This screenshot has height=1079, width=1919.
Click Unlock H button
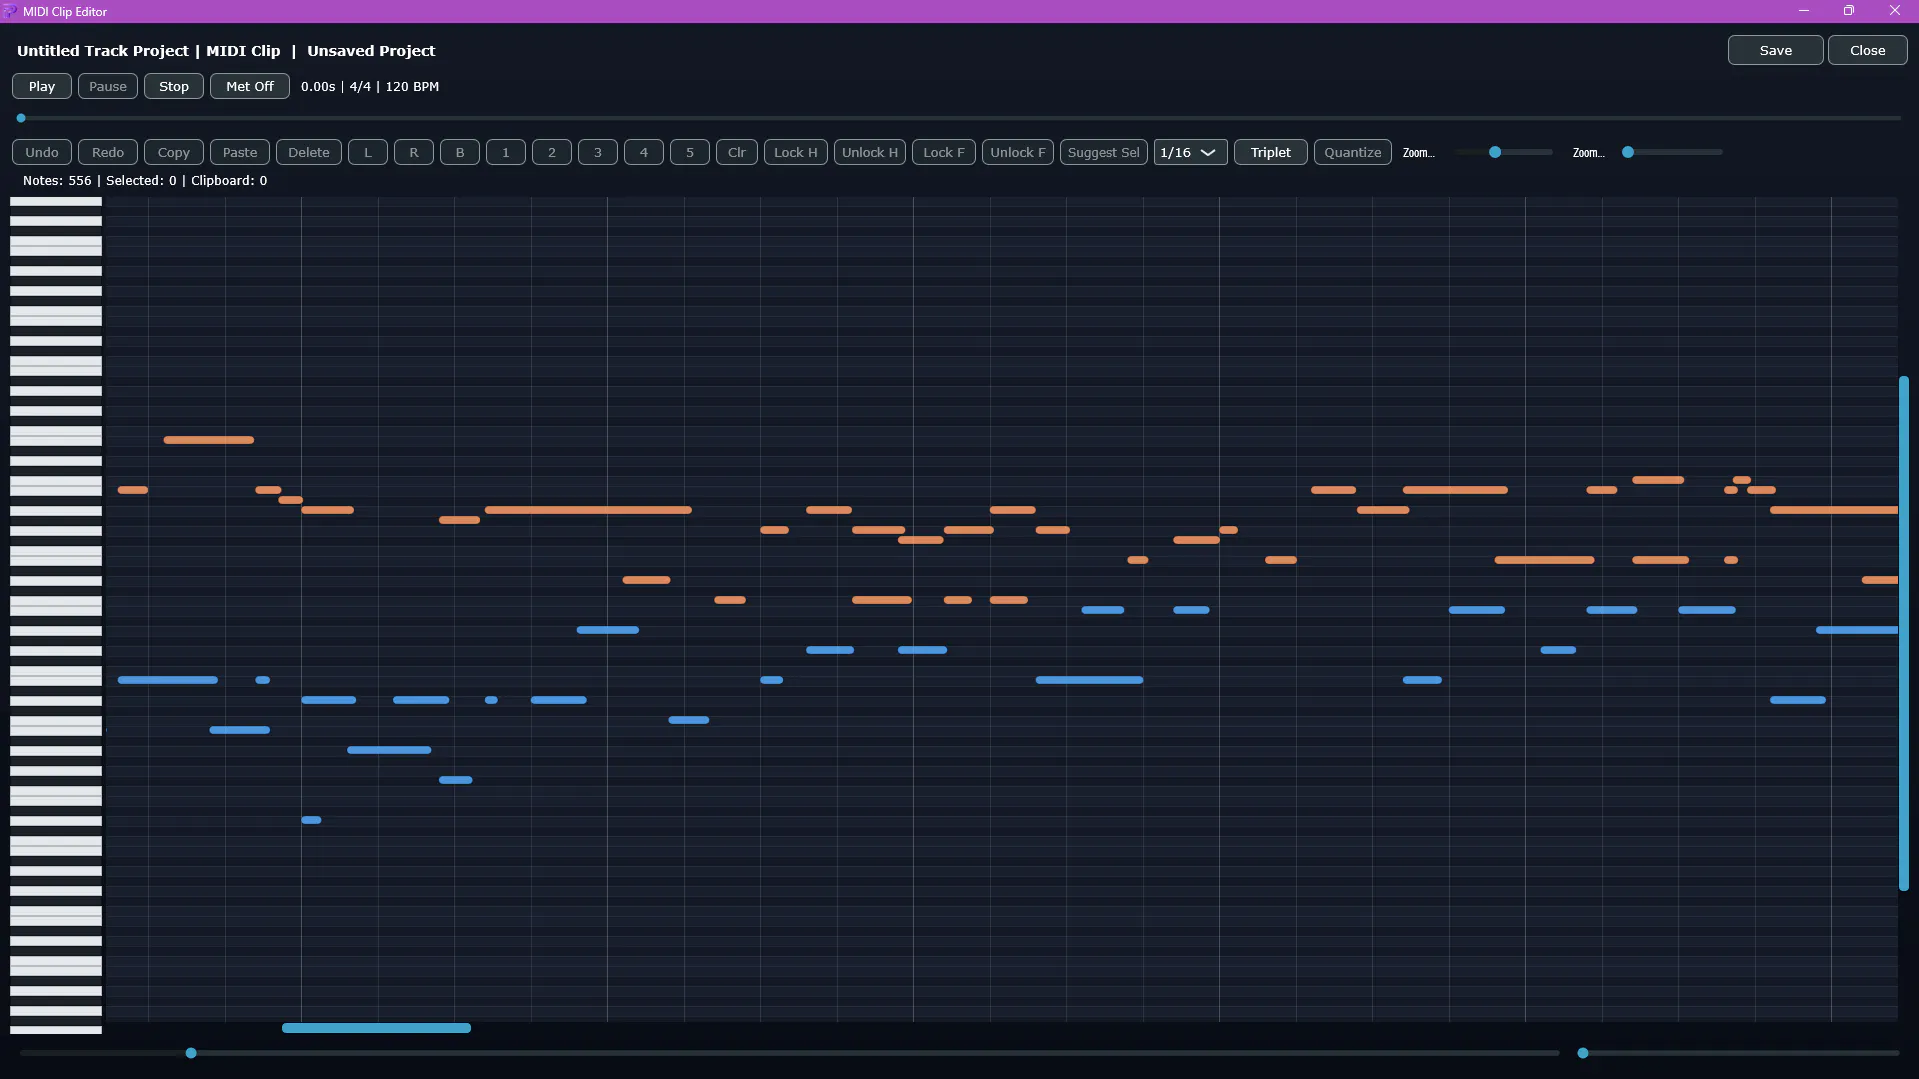[870, 152]
